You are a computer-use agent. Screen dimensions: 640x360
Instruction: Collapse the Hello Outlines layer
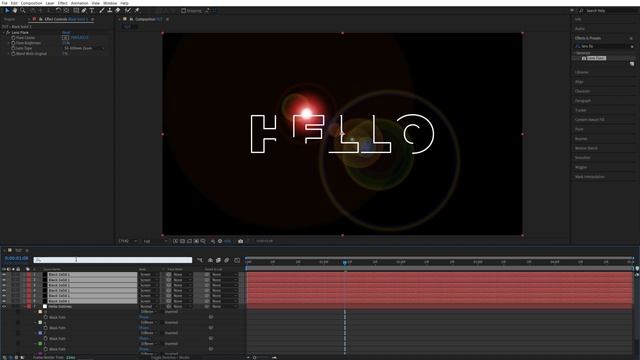click(25, 307)
